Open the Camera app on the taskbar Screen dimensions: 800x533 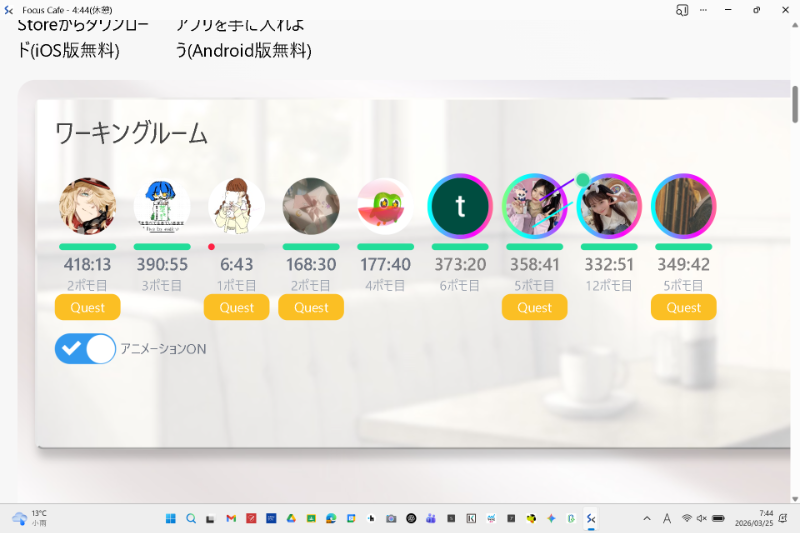(391, 519)
